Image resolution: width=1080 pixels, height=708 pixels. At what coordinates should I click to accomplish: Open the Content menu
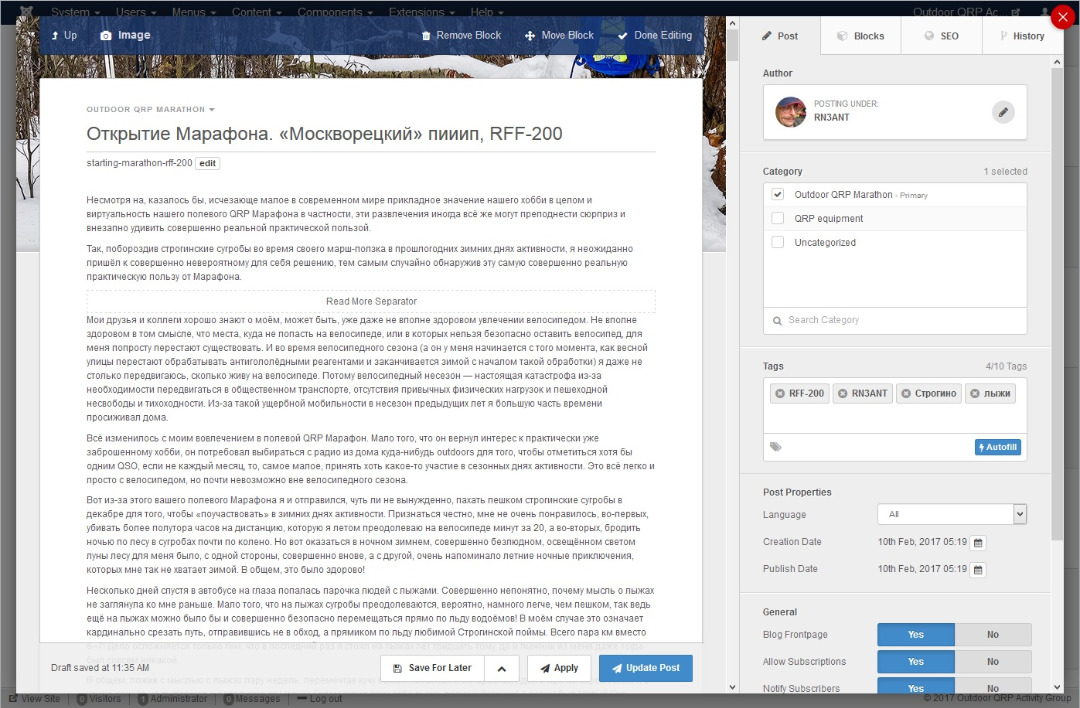256,12
